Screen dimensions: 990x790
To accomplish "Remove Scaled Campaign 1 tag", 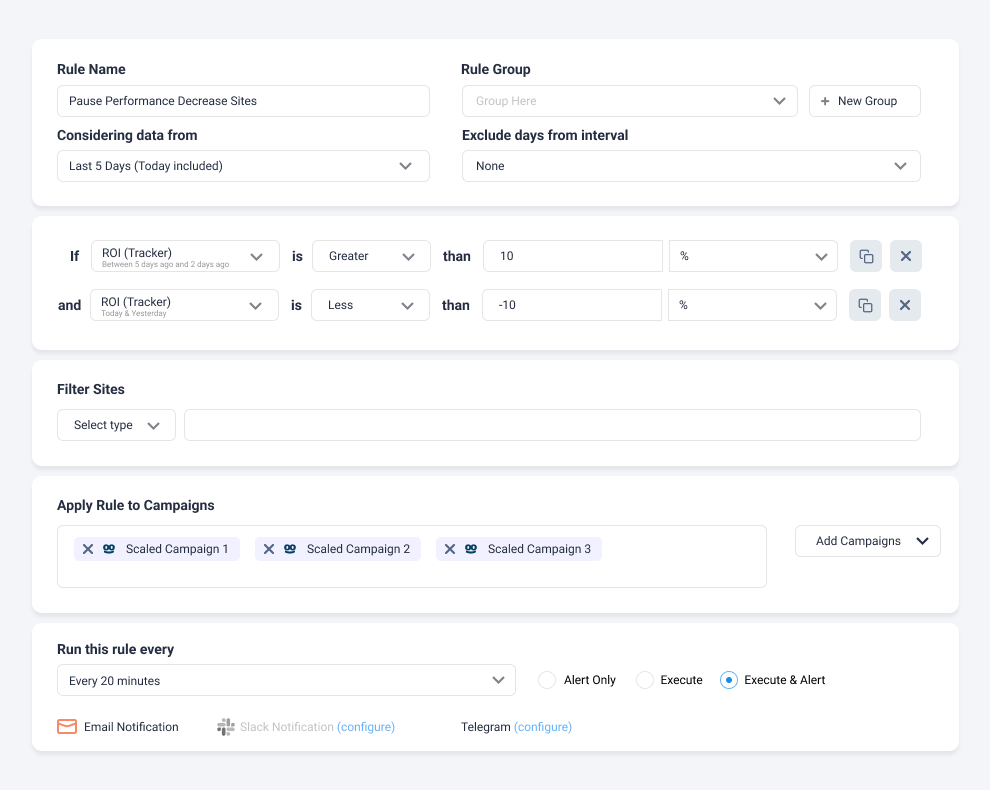I will pyautogui.click(x=88, y=549).
